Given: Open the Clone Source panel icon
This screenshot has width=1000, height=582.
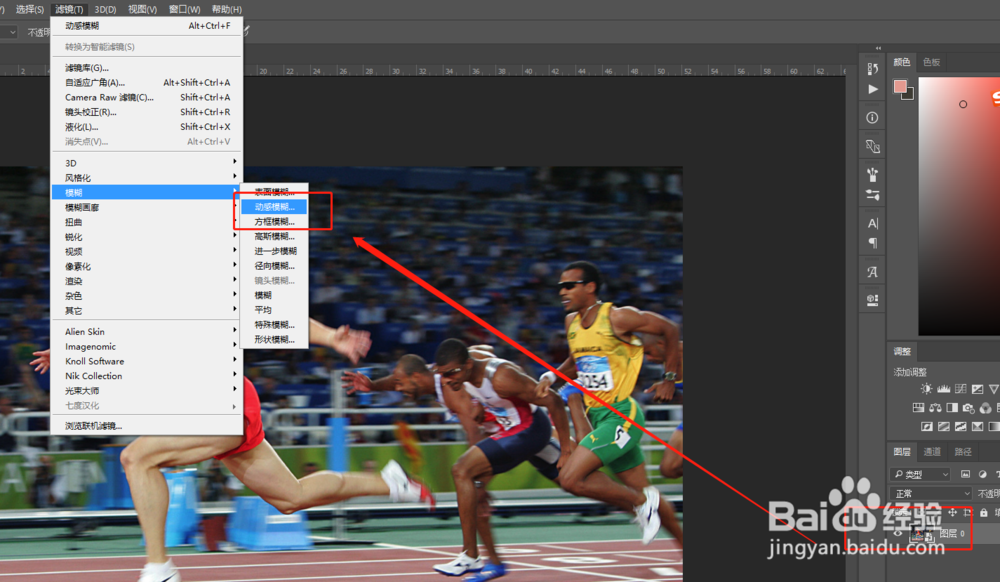Looking at the screenshot, I should [x=872, y=146].
